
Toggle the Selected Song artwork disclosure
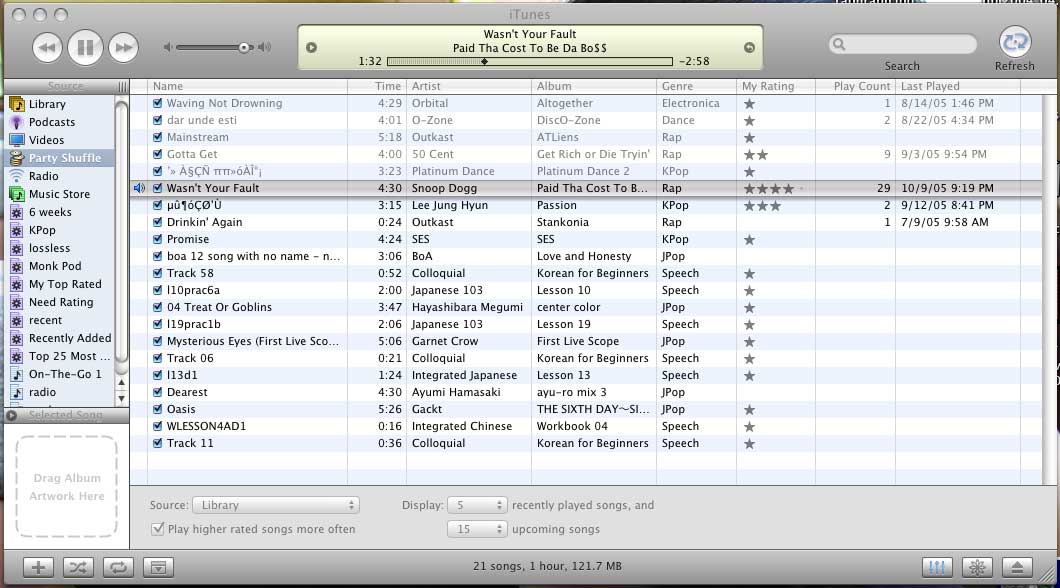(x=11, y=416)
